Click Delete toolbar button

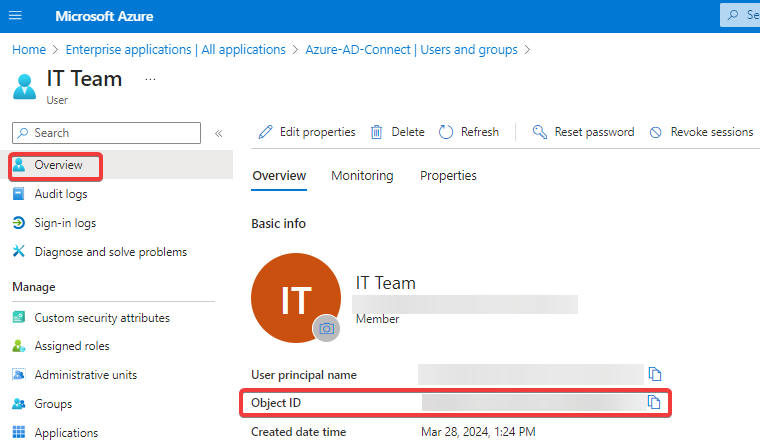pyautogui.click(x=397, y=132)
